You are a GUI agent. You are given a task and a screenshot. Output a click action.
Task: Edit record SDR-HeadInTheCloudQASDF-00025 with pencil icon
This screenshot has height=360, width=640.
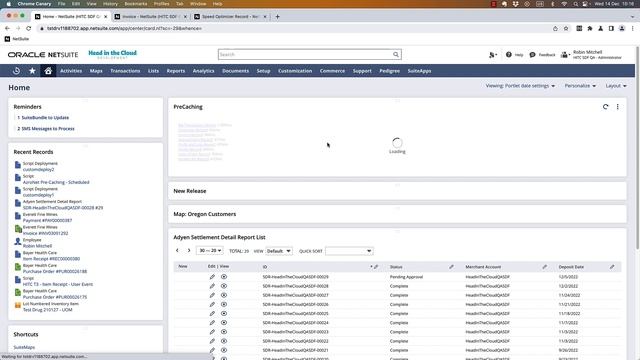212,313
